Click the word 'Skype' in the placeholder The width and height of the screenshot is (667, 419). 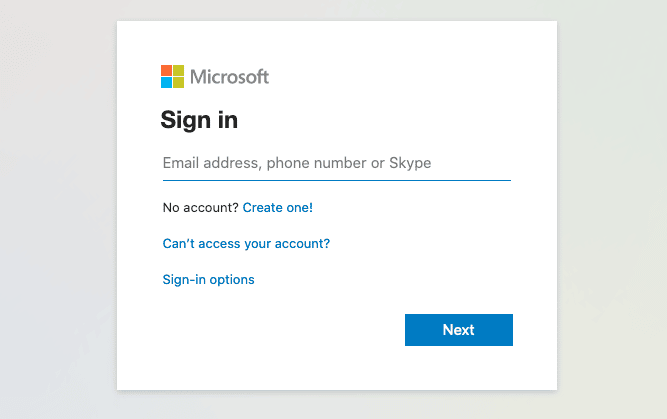[x=411, y=163]
